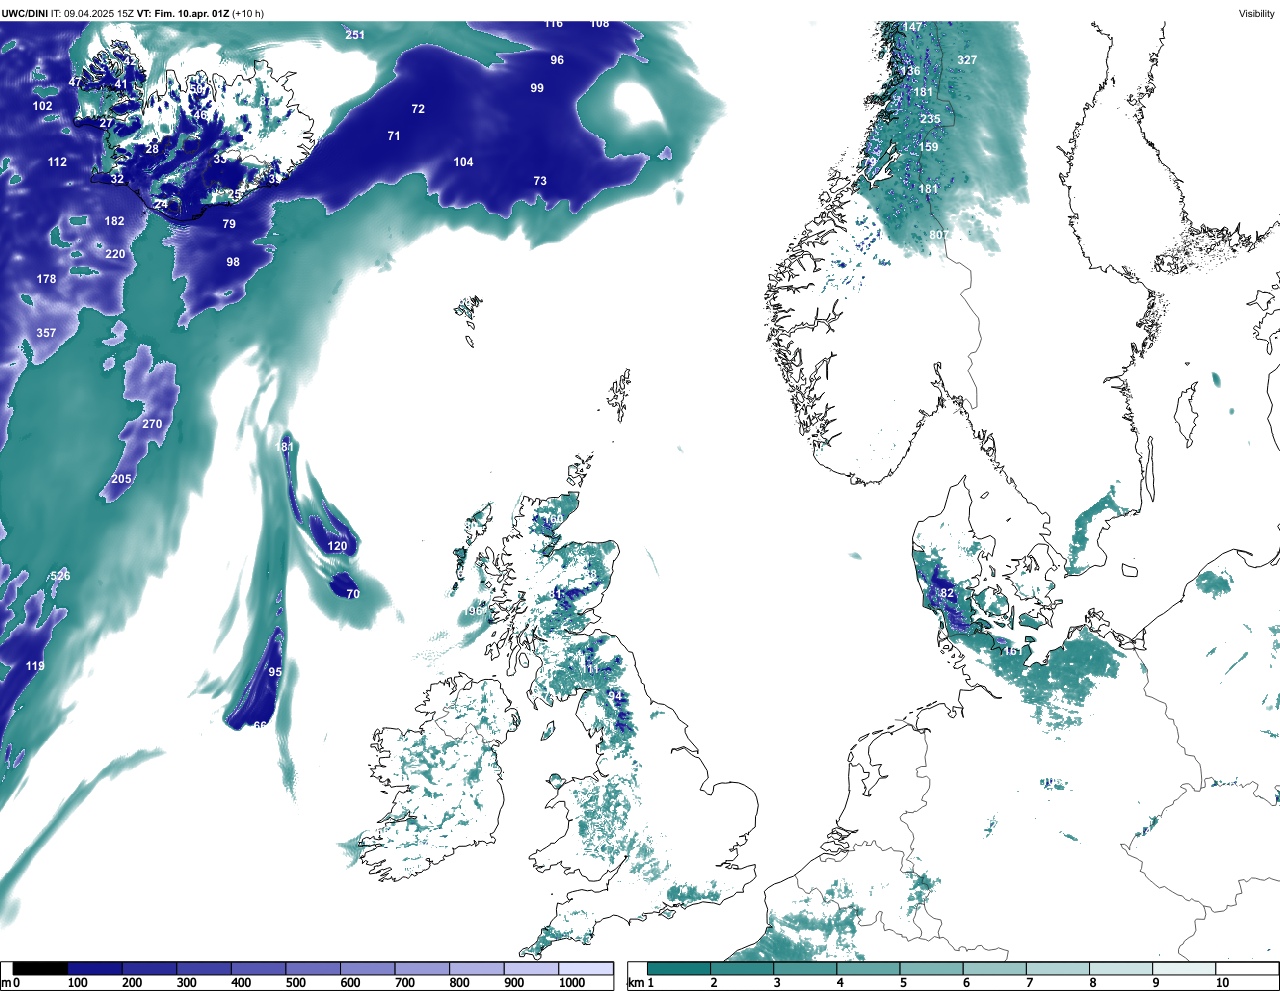This screenshot has height=991, width=1280.
Task: Click the '10' label in km legend
Action: click(1222, 983)
